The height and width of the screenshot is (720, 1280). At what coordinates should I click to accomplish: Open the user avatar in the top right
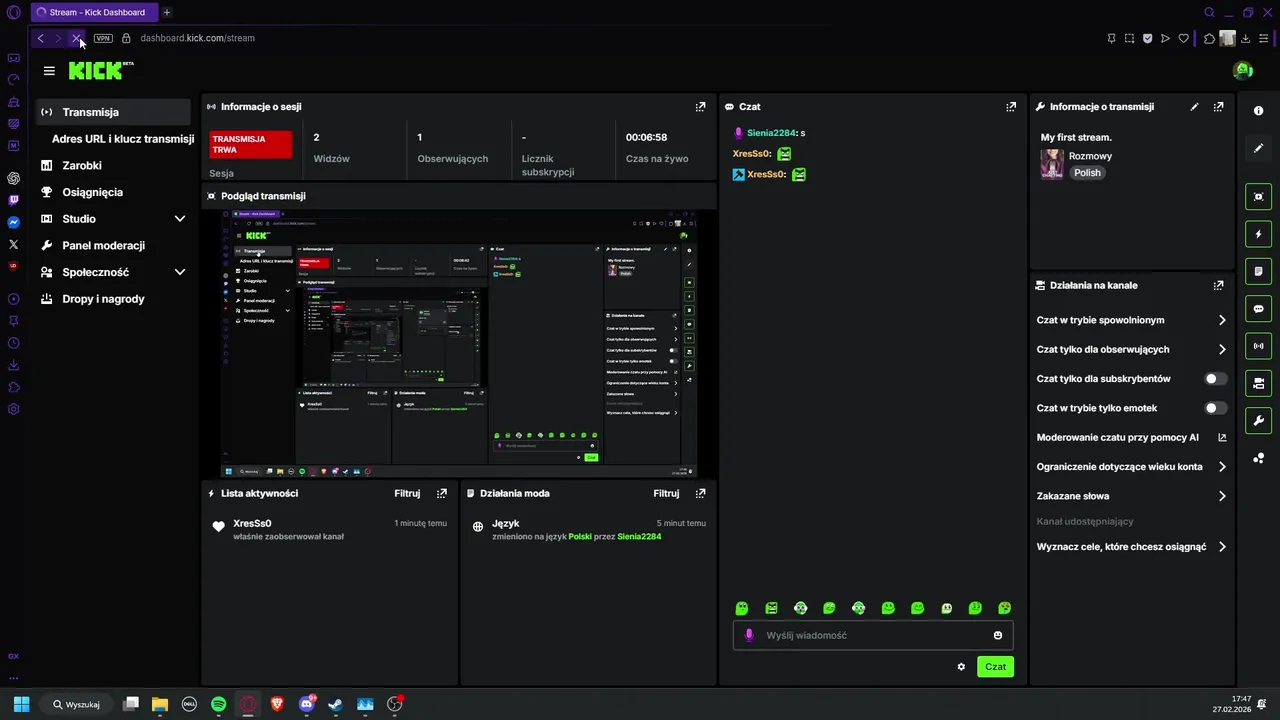pos(1243,71)
